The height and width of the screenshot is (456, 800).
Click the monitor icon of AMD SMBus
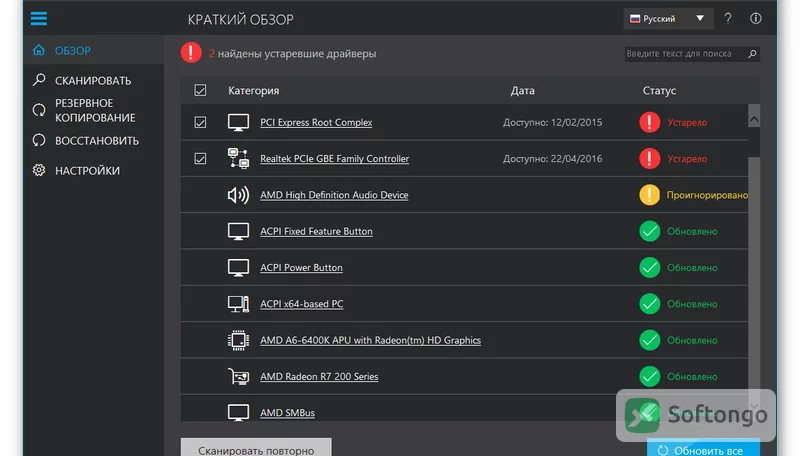238,412
